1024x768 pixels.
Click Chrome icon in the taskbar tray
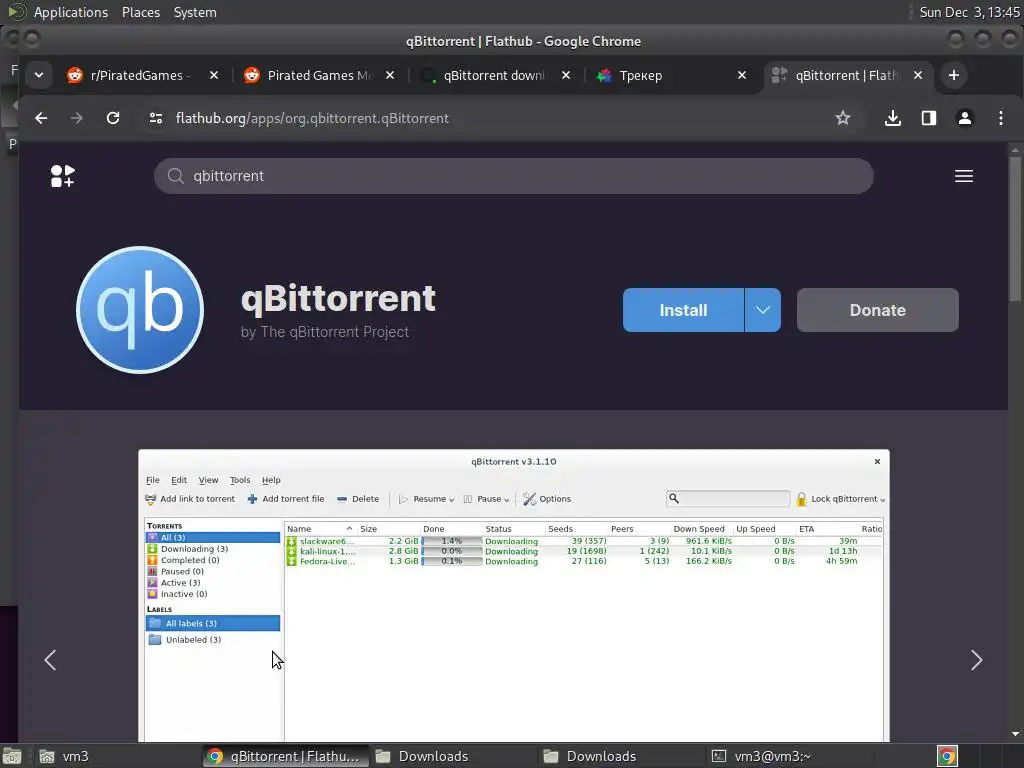pyautogui.click(x=947, y=756)
